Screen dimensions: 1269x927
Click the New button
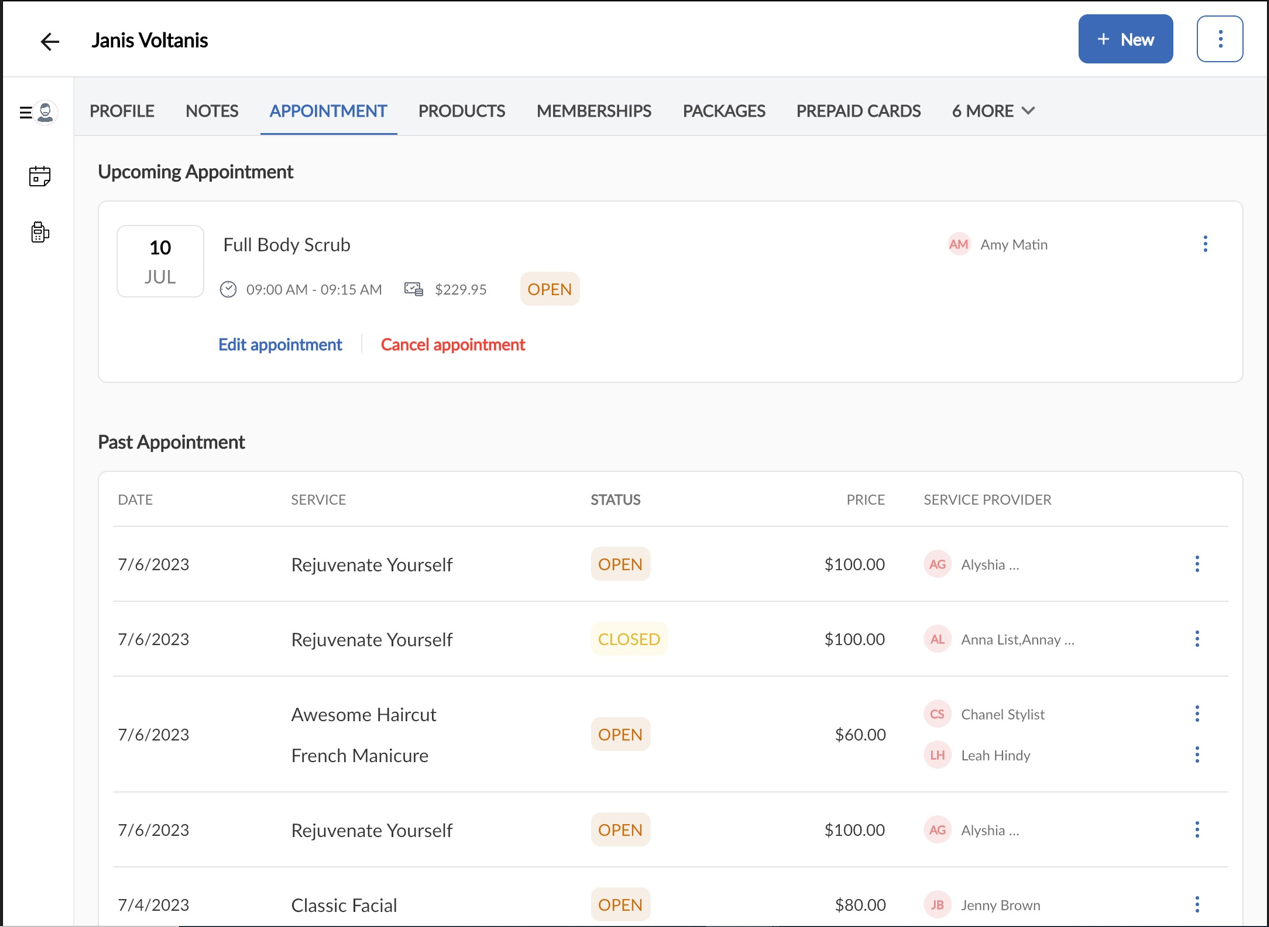[x=1125, y=39]
